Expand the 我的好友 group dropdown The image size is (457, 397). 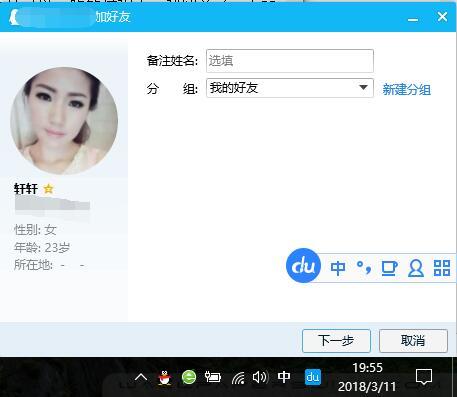pyautogui.click(x=290, y=88)
